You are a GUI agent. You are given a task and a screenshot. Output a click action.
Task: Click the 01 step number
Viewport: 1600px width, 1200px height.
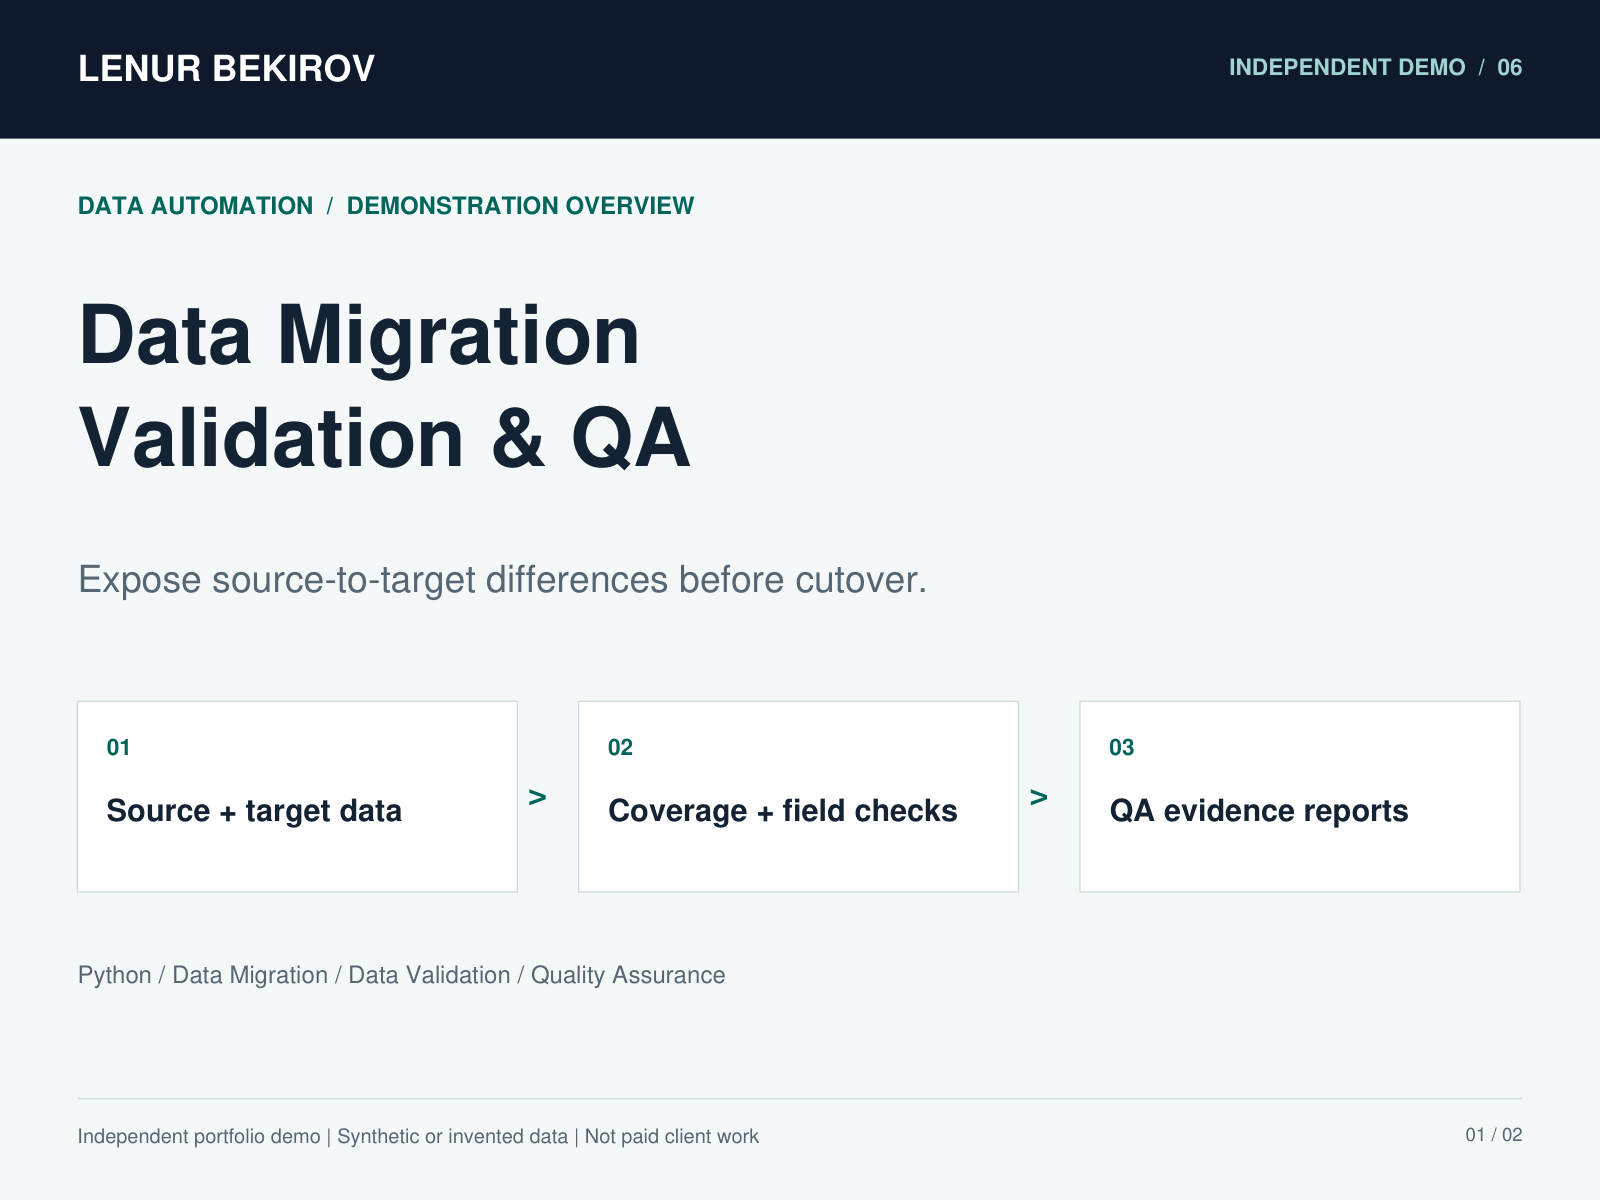(118, 748)
